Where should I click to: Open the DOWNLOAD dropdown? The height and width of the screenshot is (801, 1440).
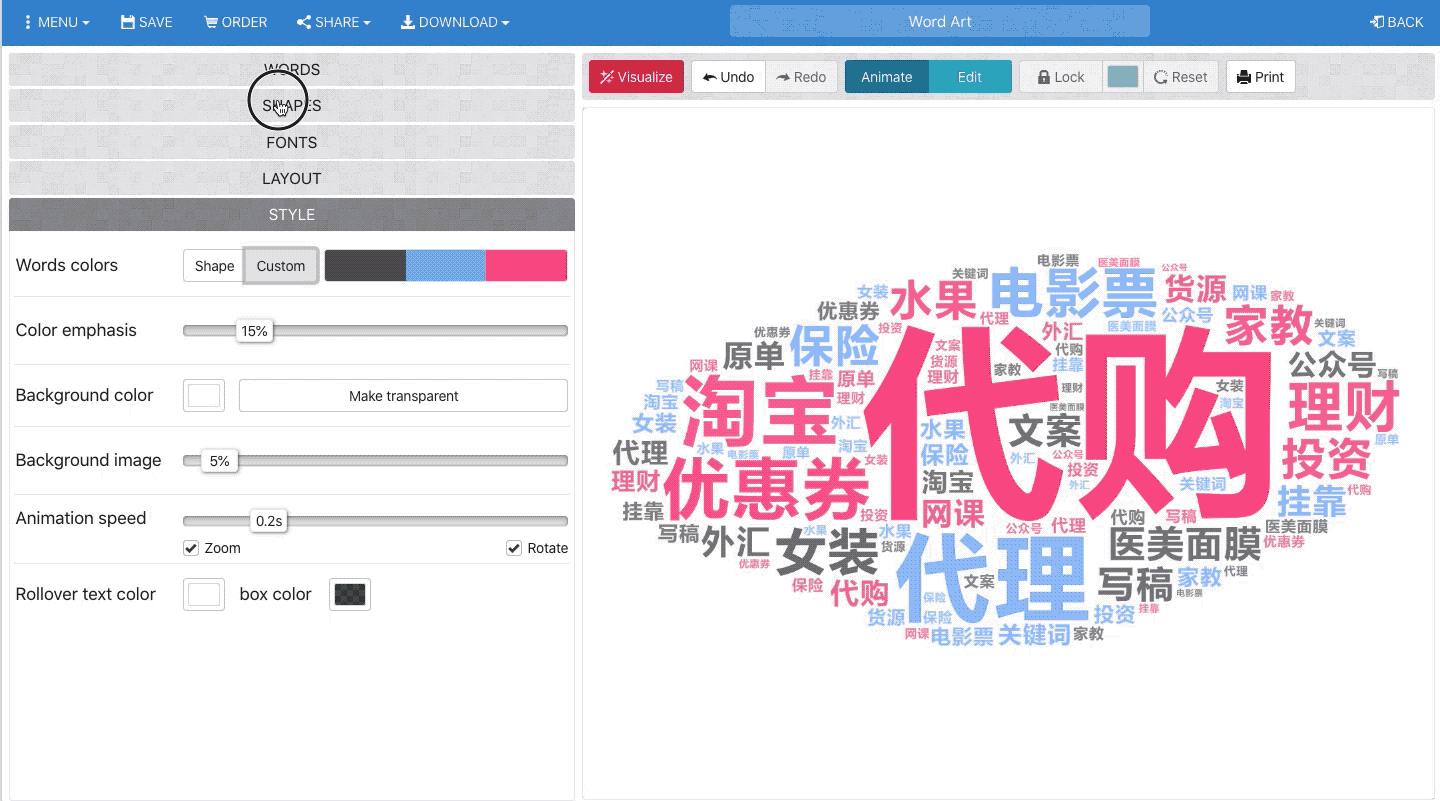click(x=455, y=22)
